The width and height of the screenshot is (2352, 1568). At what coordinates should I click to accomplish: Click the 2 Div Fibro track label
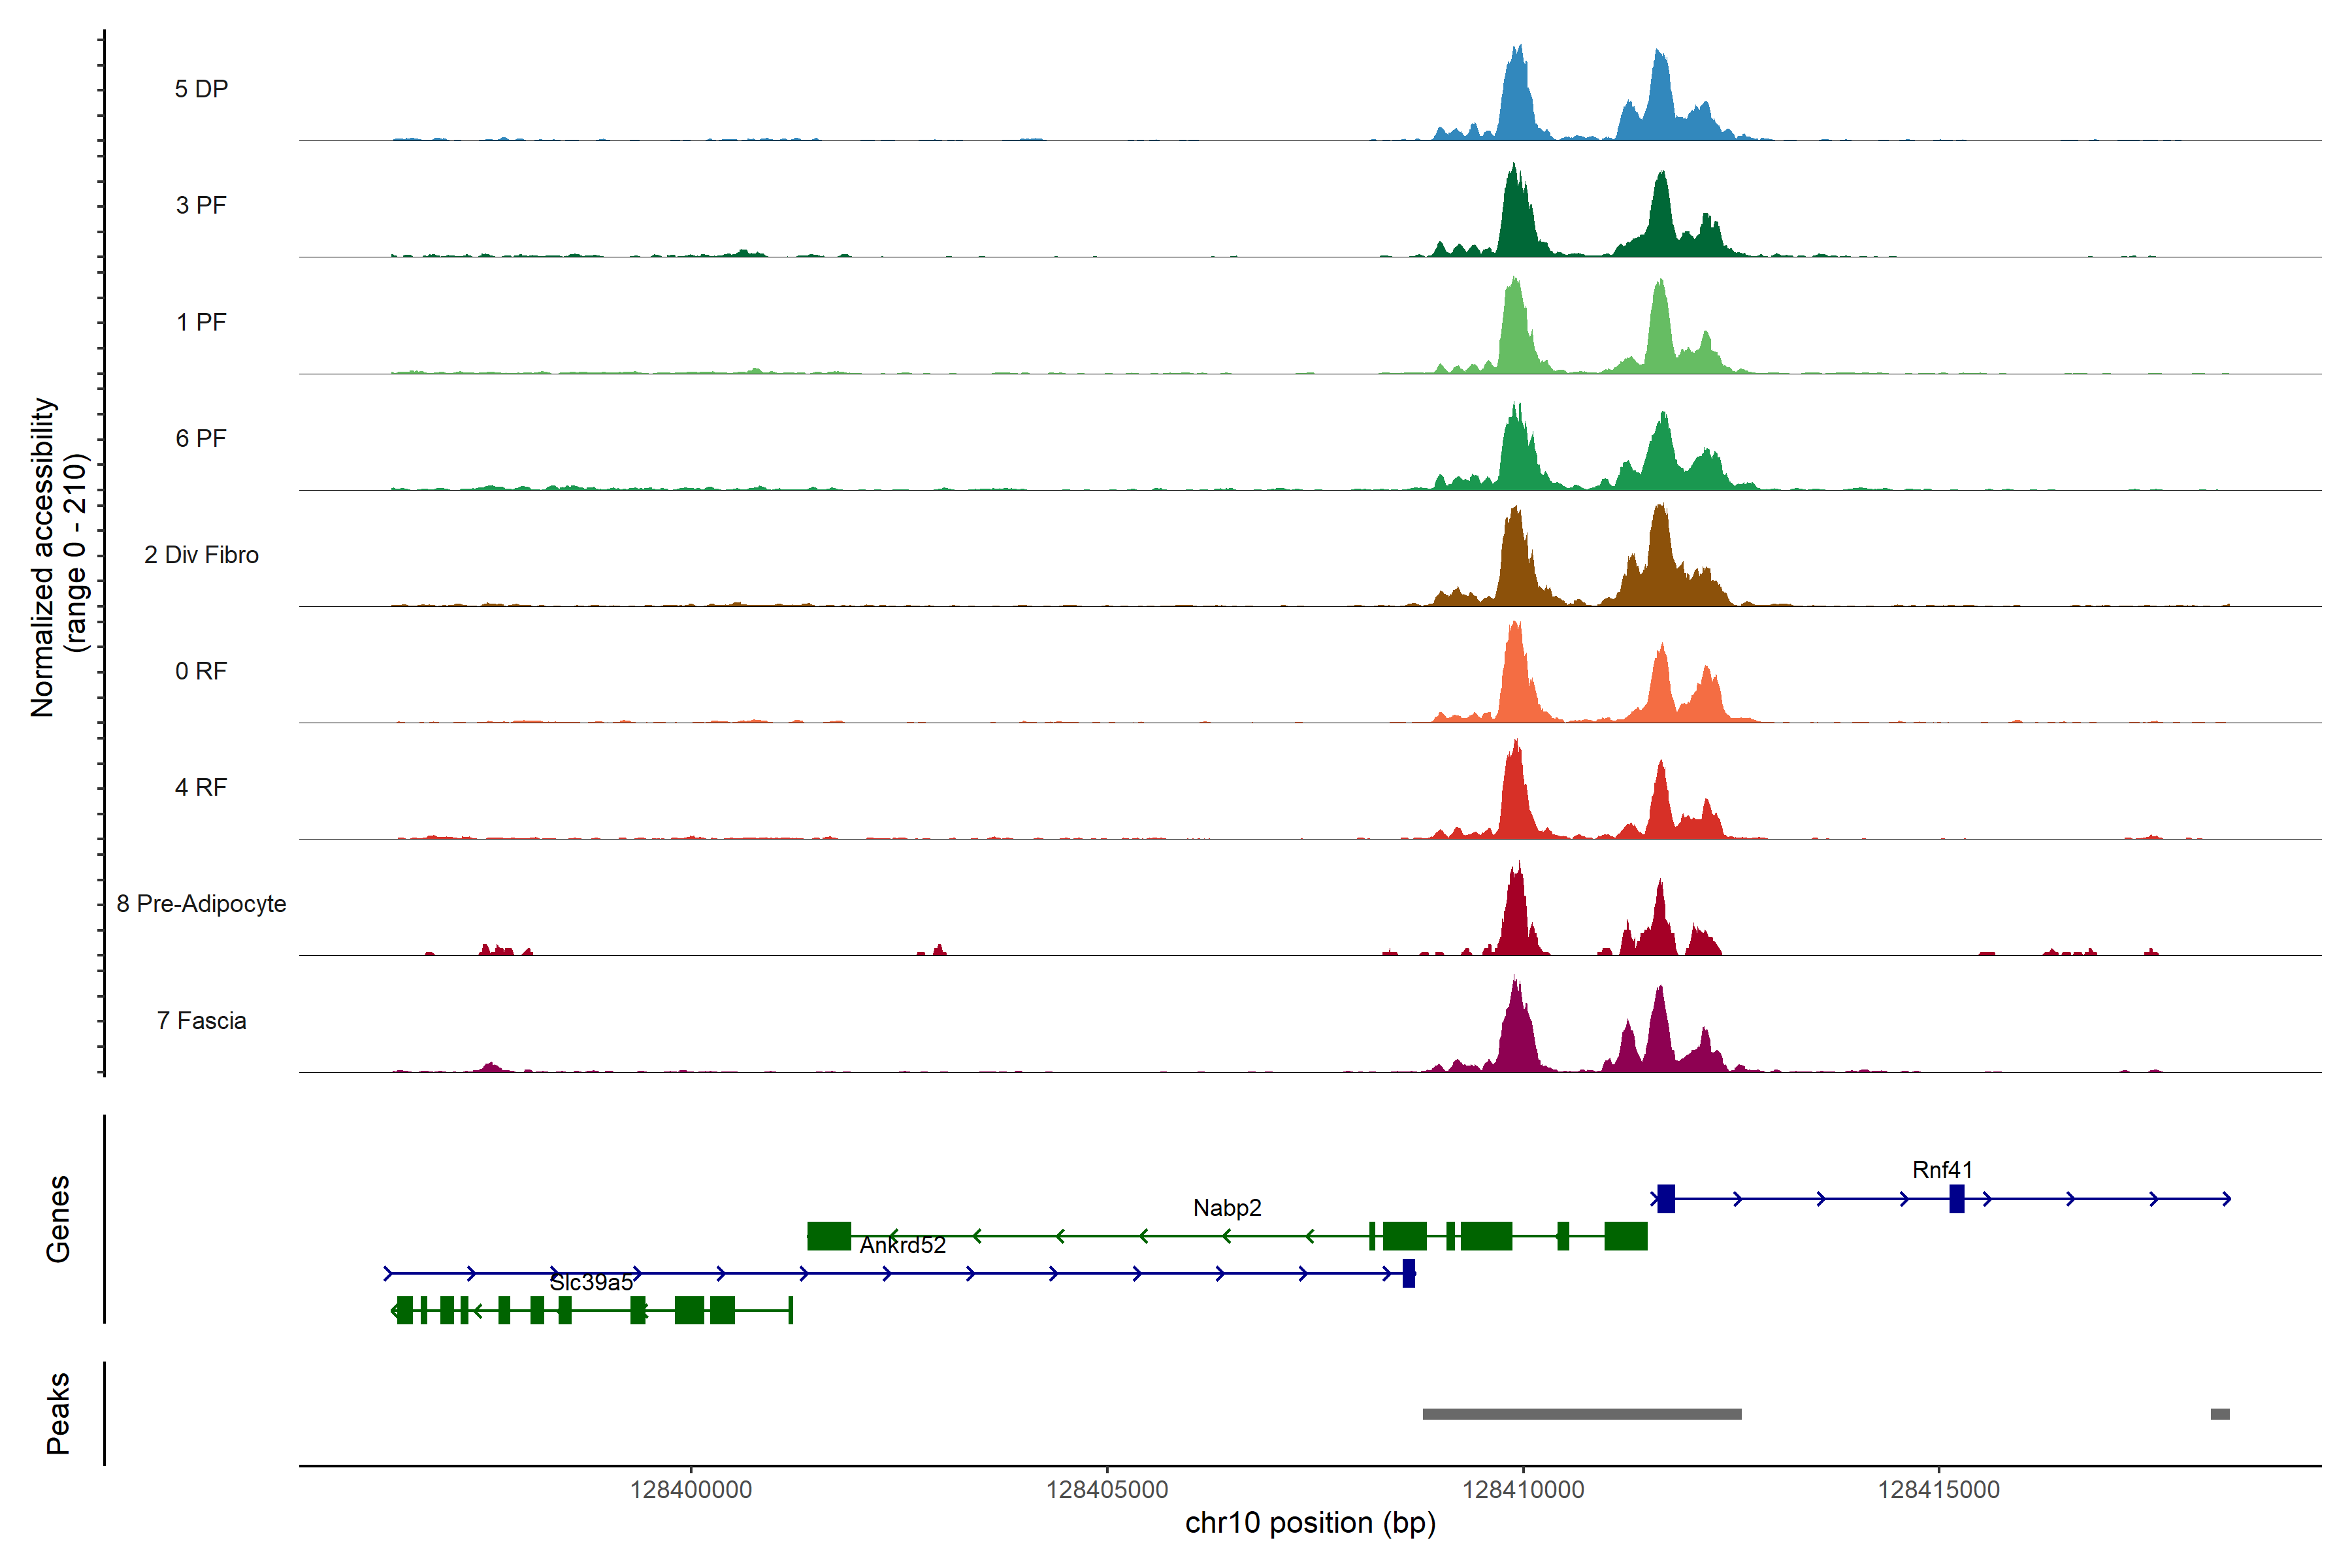[201, 554]
